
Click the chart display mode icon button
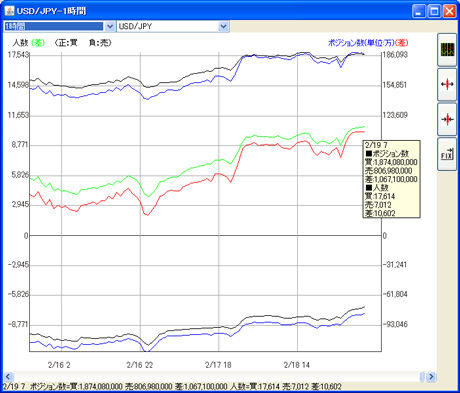click(447, 50)
